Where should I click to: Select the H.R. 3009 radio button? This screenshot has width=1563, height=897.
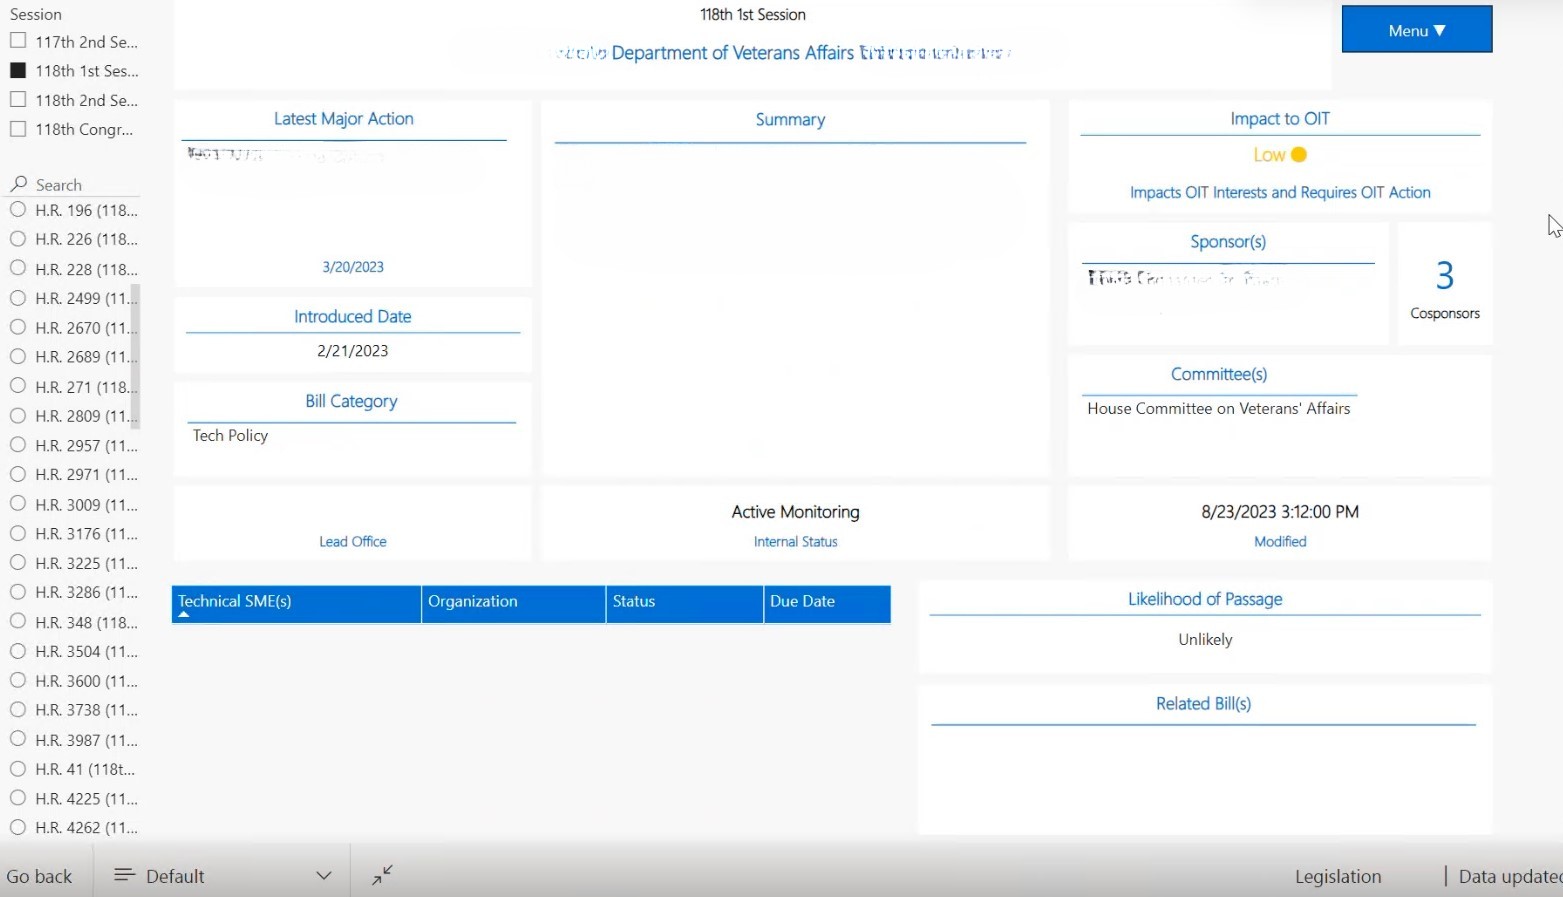tap(18, 504)
